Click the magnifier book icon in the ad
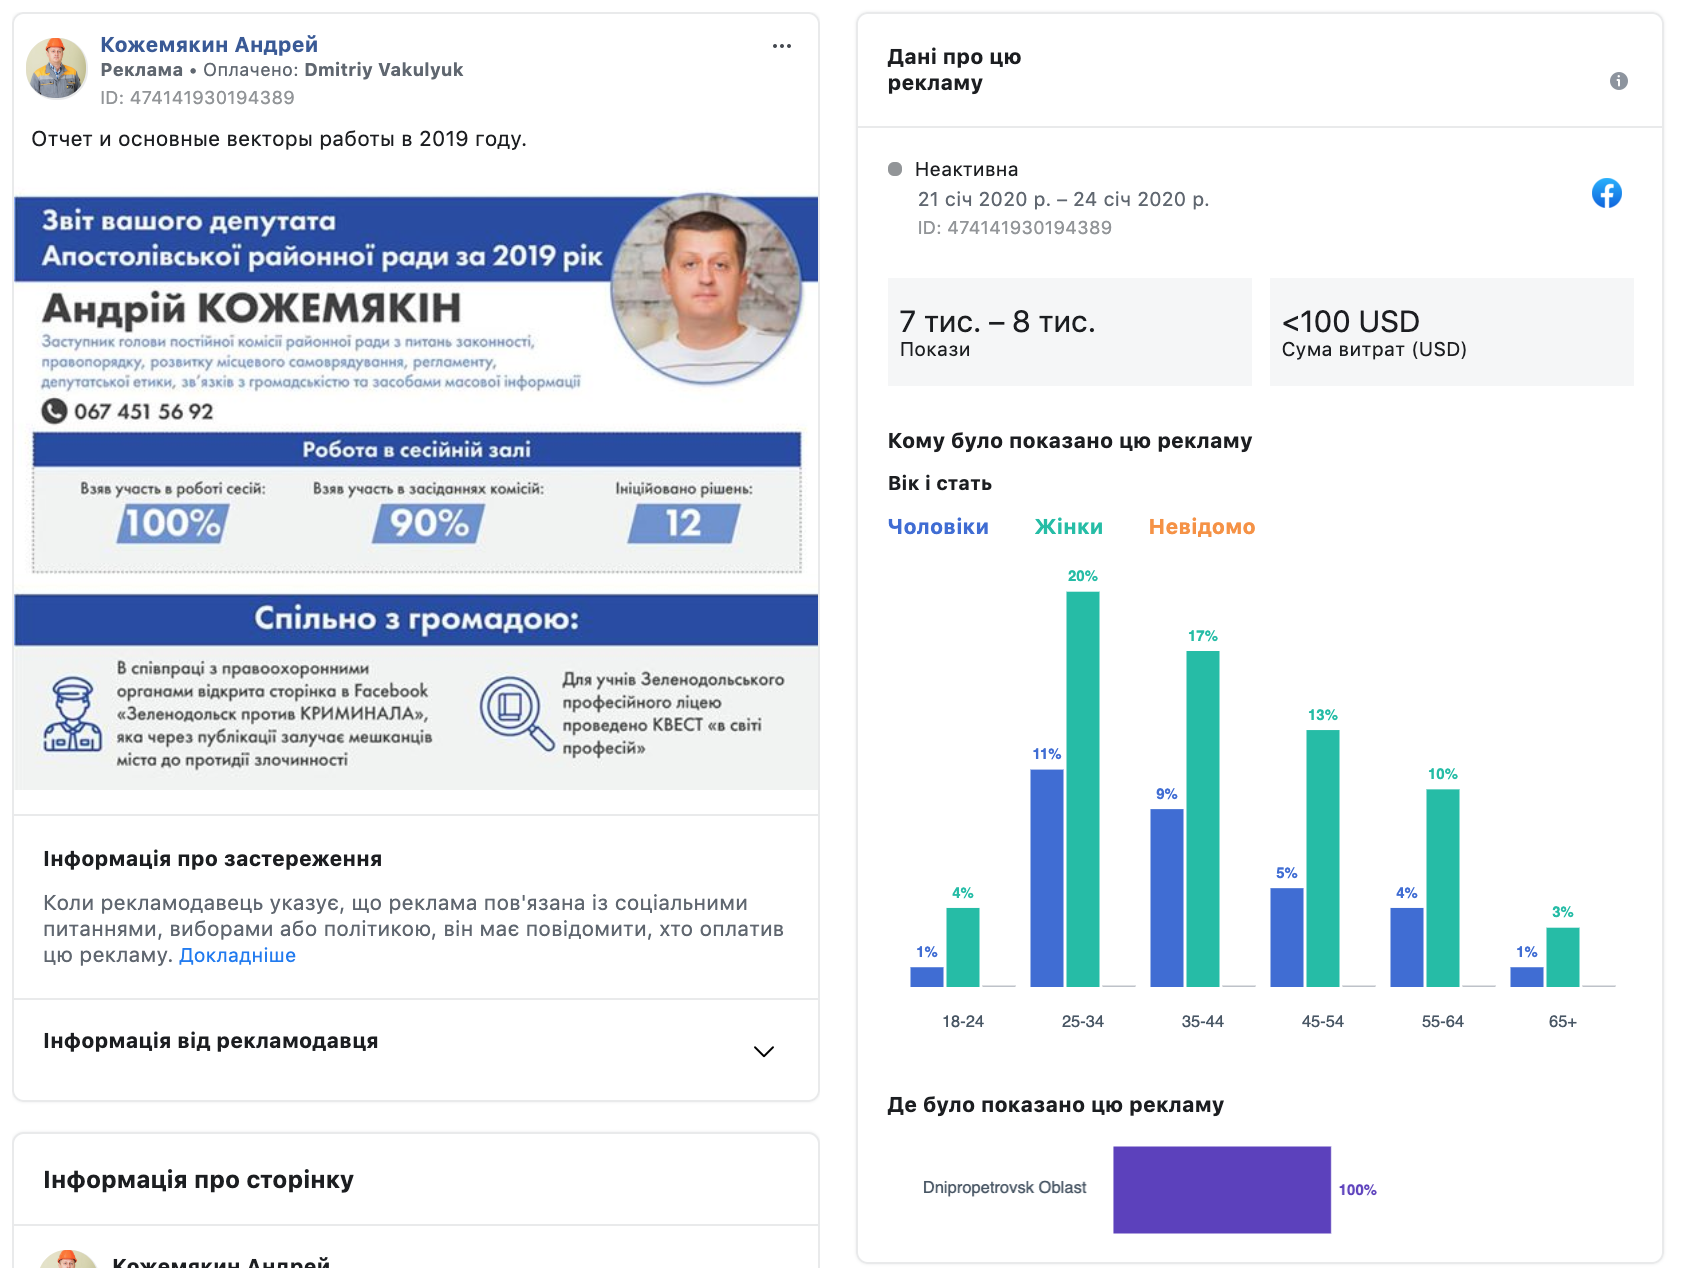This screenshot has width=1690, height=1268. pyautogui.click(x=515, y=713)
